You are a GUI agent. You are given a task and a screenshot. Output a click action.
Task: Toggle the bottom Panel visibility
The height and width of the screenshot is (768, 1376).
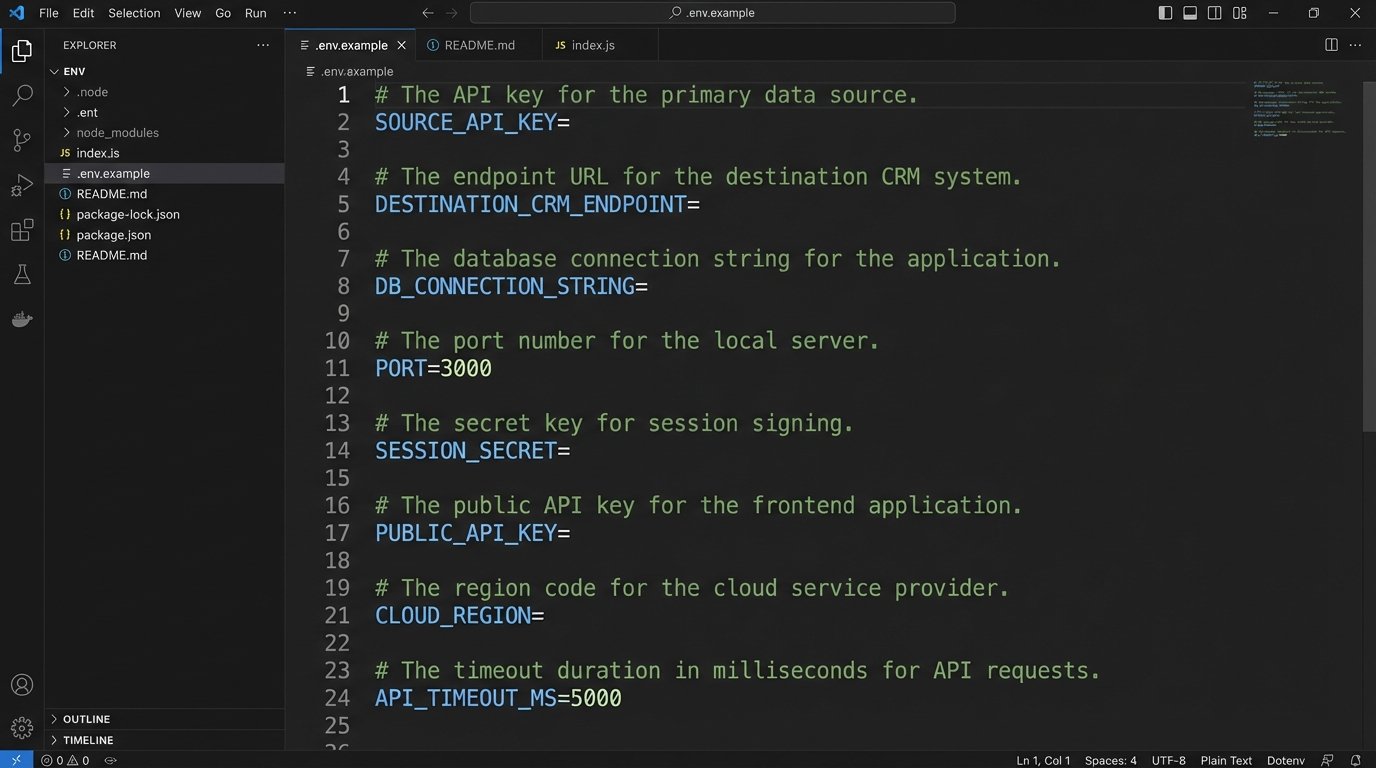1188,12
